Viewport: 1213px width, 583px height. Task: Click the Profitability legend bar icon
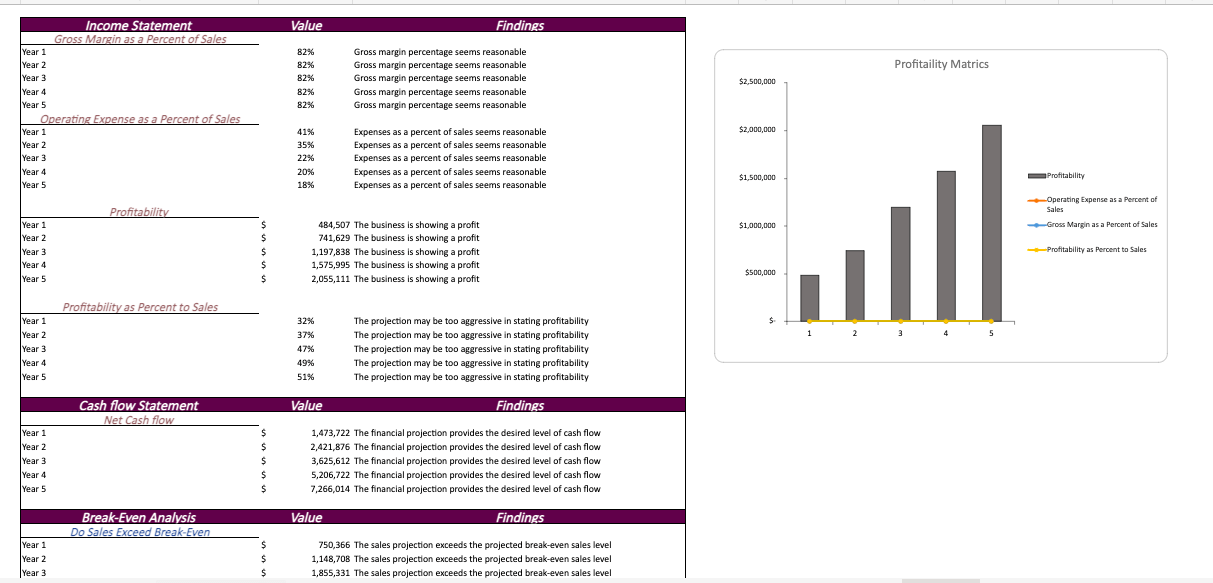1036,176
